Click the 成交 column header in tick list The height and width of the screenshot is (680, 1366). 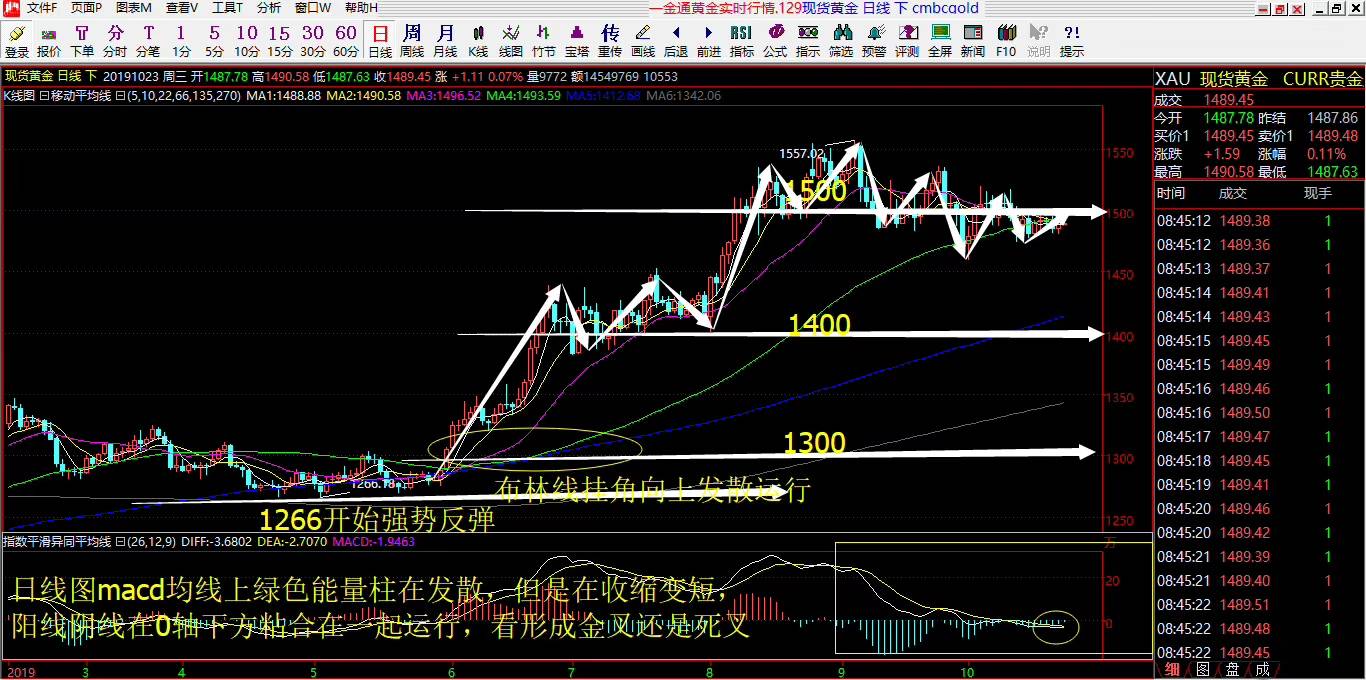coord(1233,193)
